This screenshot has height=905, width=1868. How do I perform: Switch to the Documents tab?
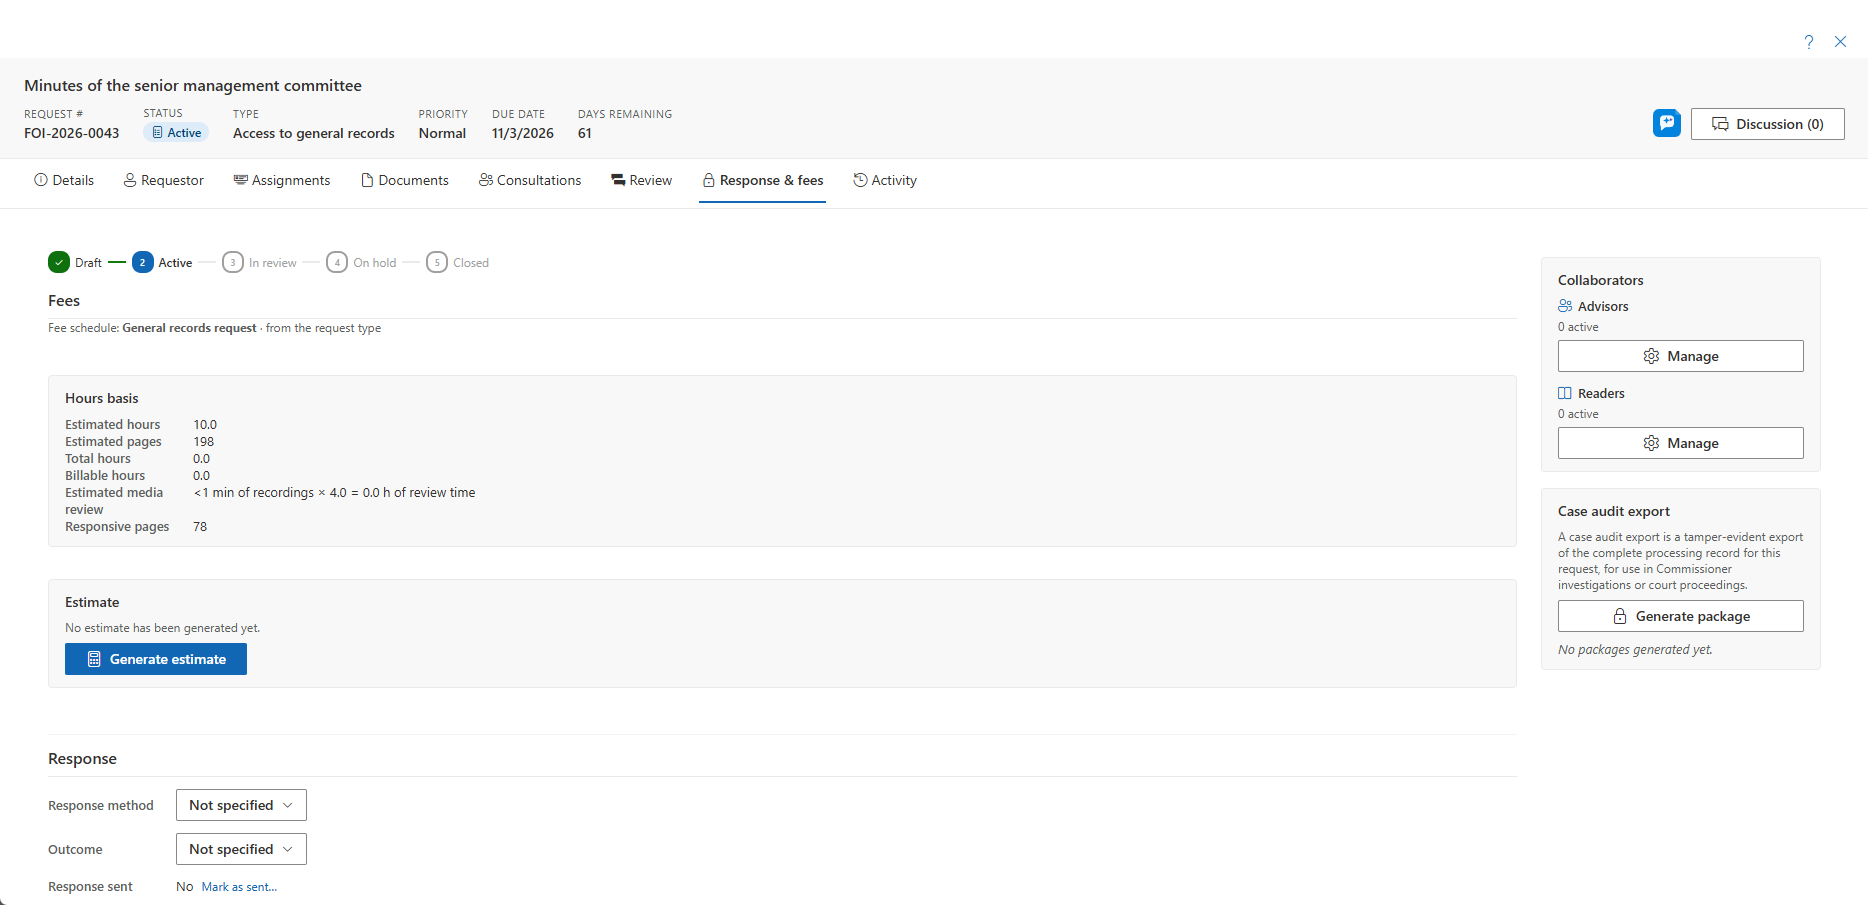[405, 180]
